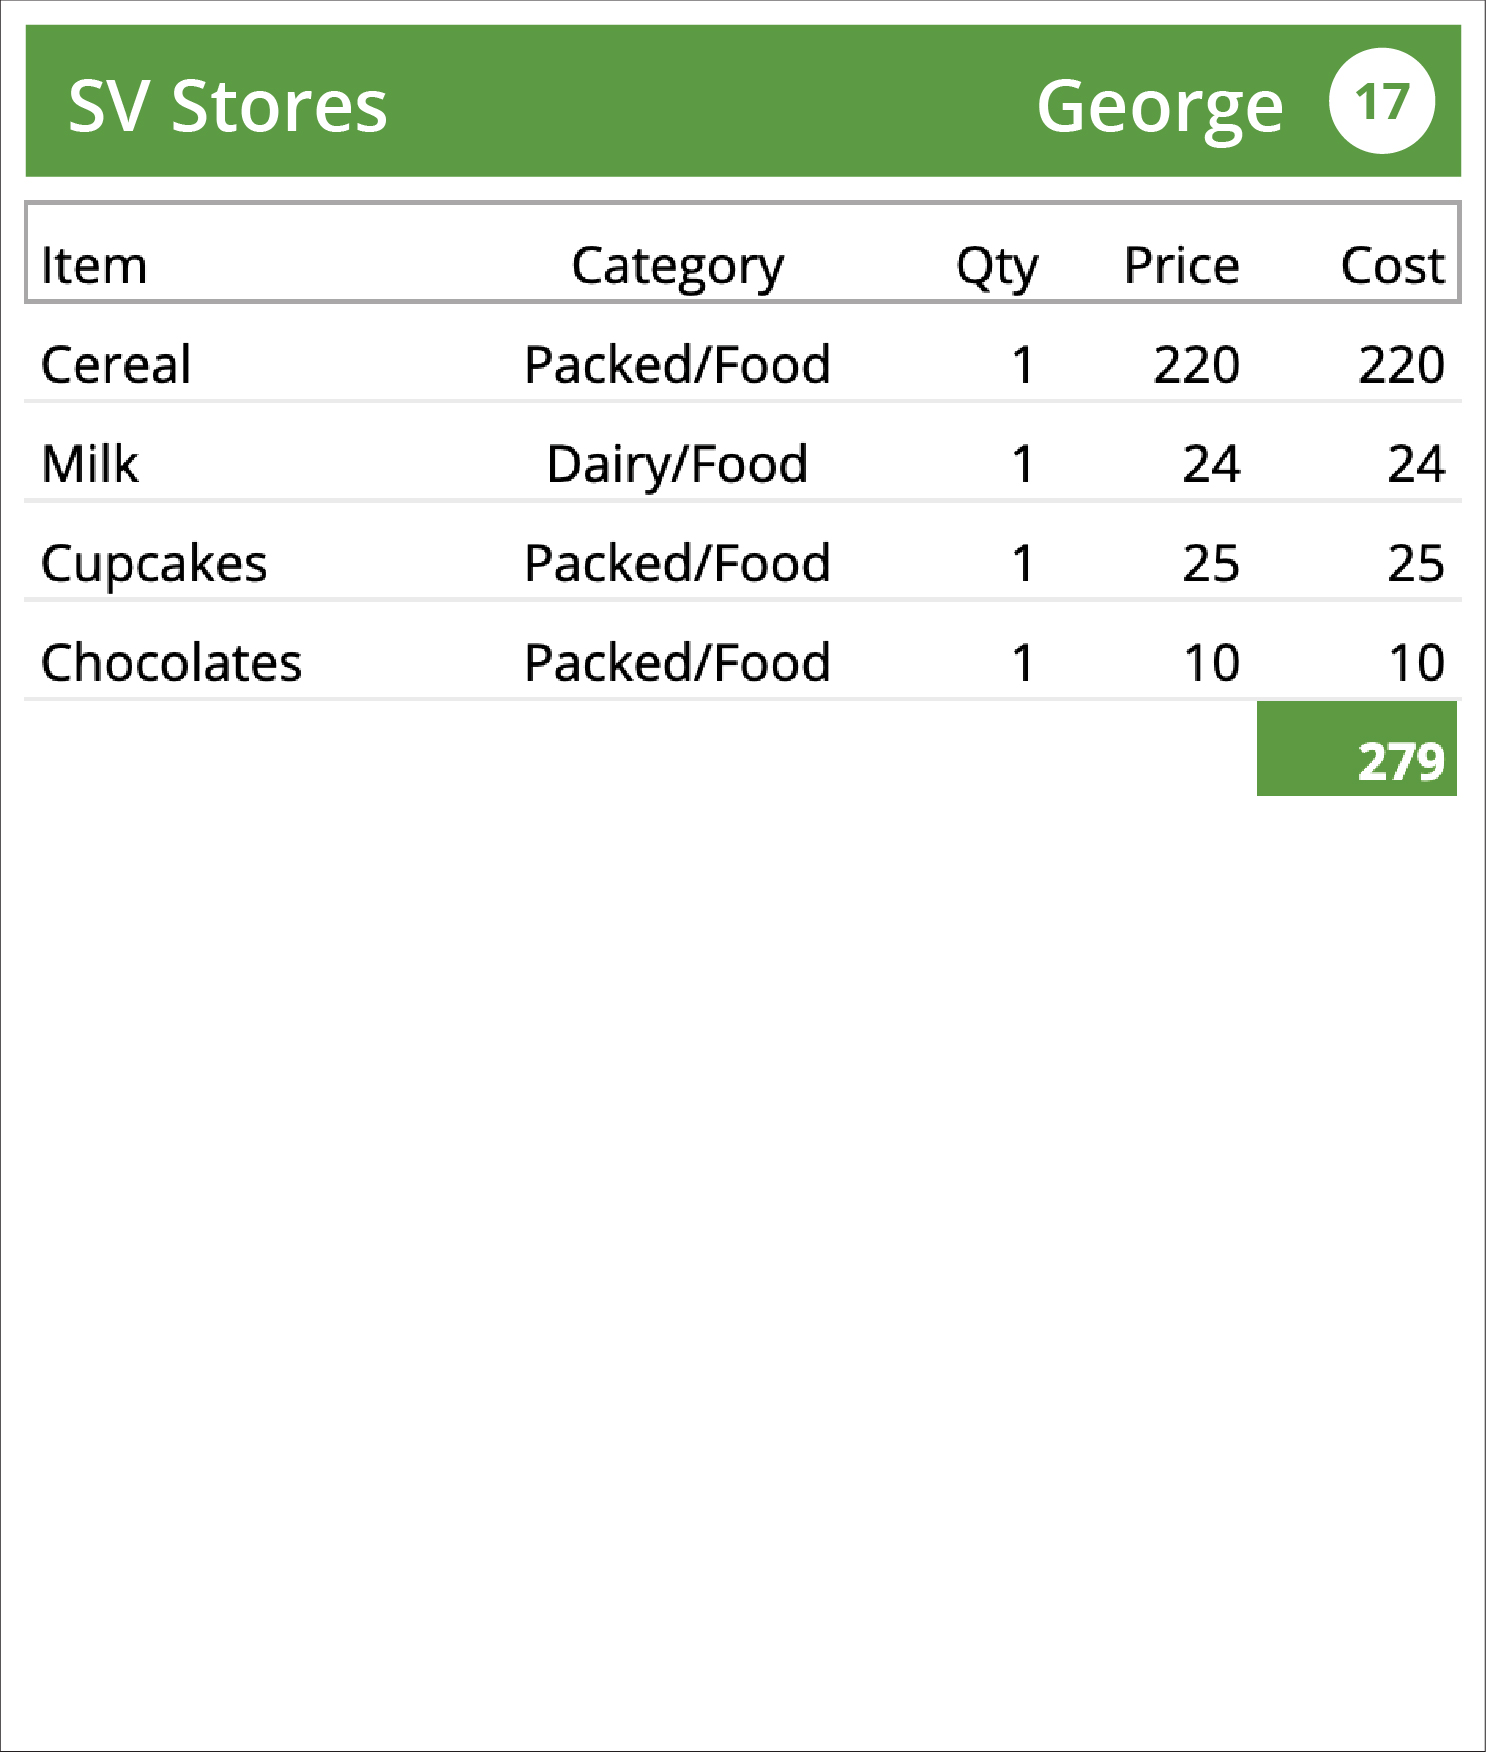Click the Dairy/Food category cell
Image resolution: width=1486 pixels, height=1752 pixels.
[x=678, y=466]
